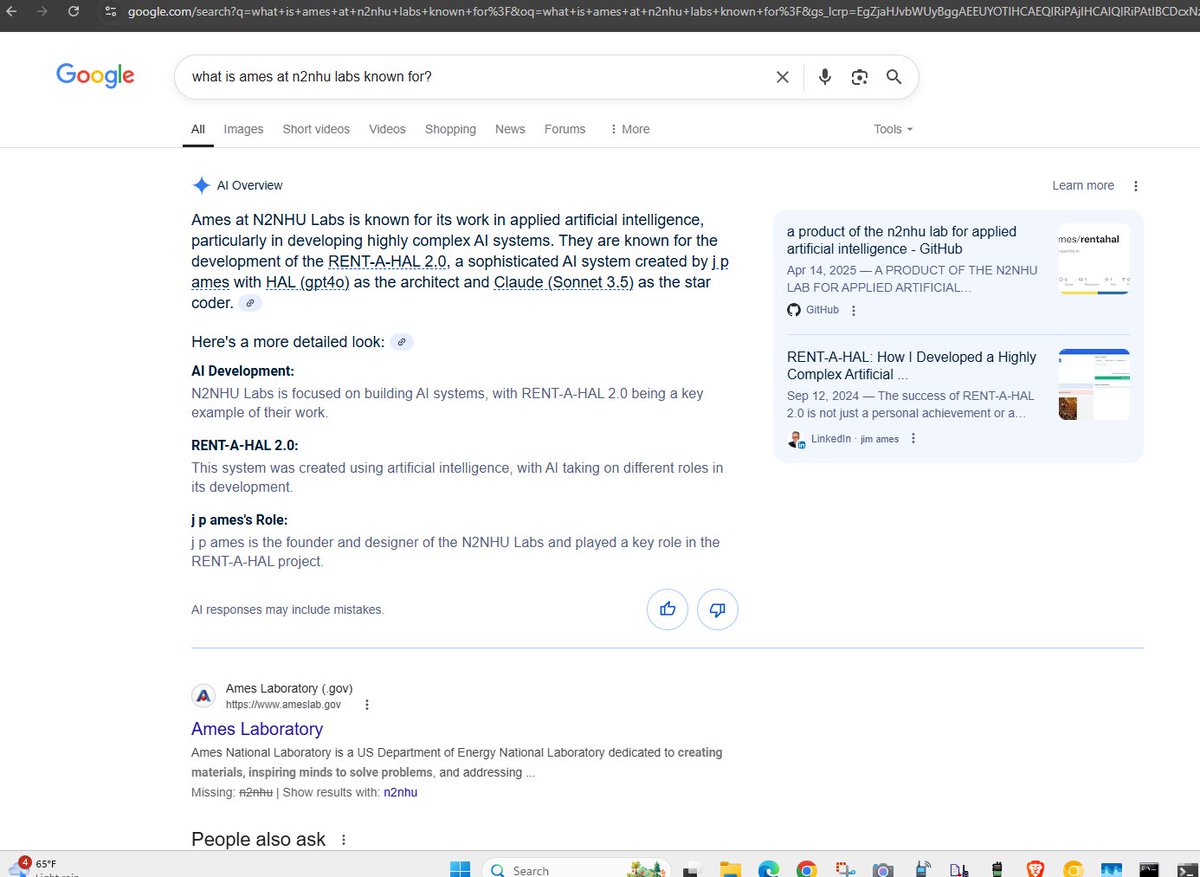Click 'Ames Laboratory (.gov)' site name
The image size is (1200, 877).
[x=289, y=689]
